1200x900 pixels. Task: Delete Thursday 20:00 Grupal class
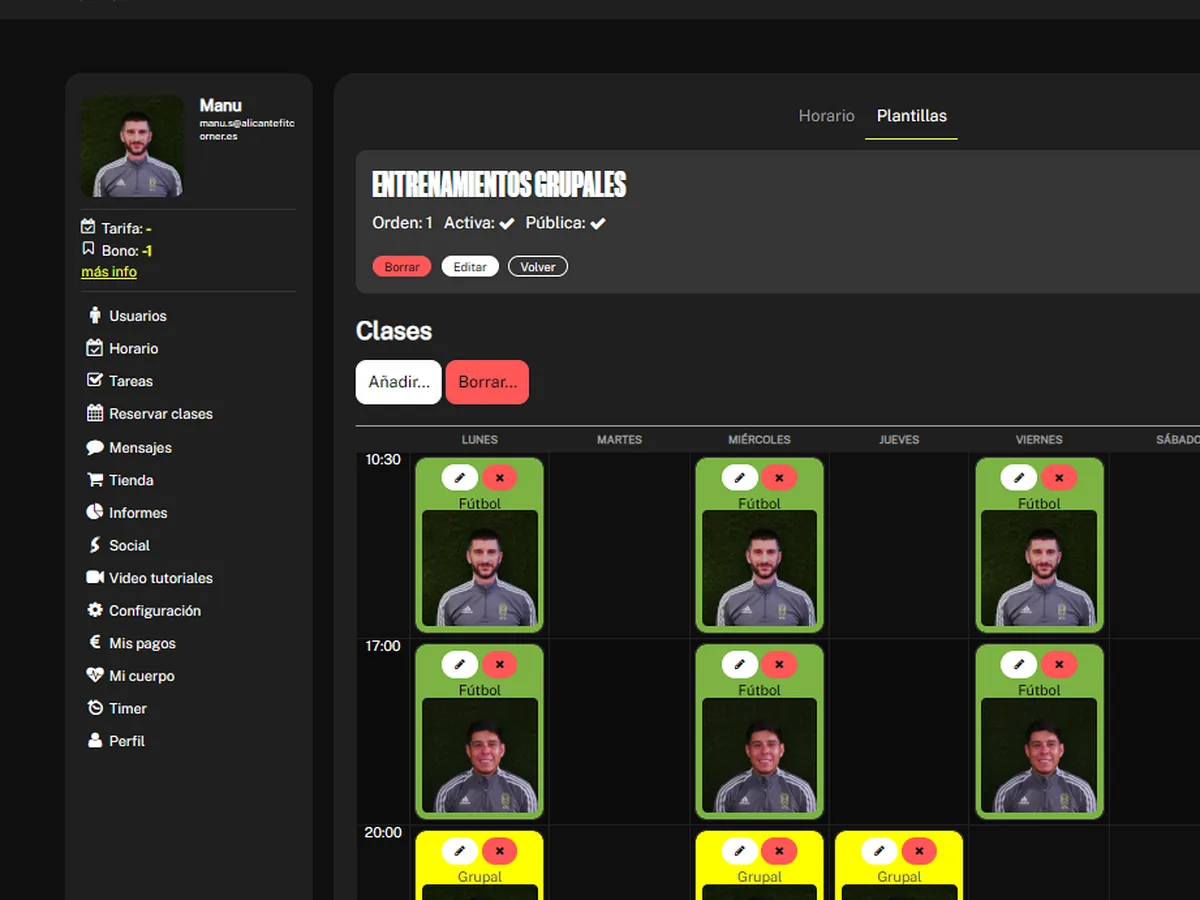pyautogui.click(x=919, y=851)
